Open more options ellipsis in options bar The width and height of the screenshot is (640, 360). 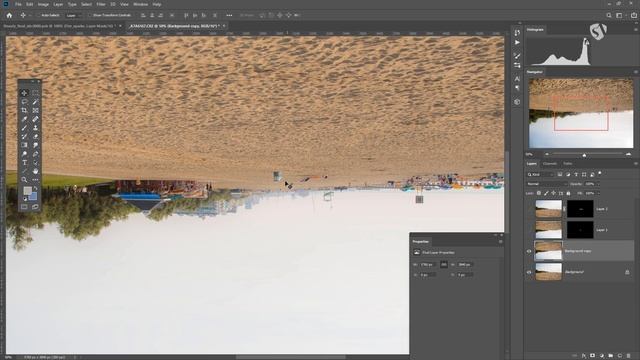(x=229, y=16)
